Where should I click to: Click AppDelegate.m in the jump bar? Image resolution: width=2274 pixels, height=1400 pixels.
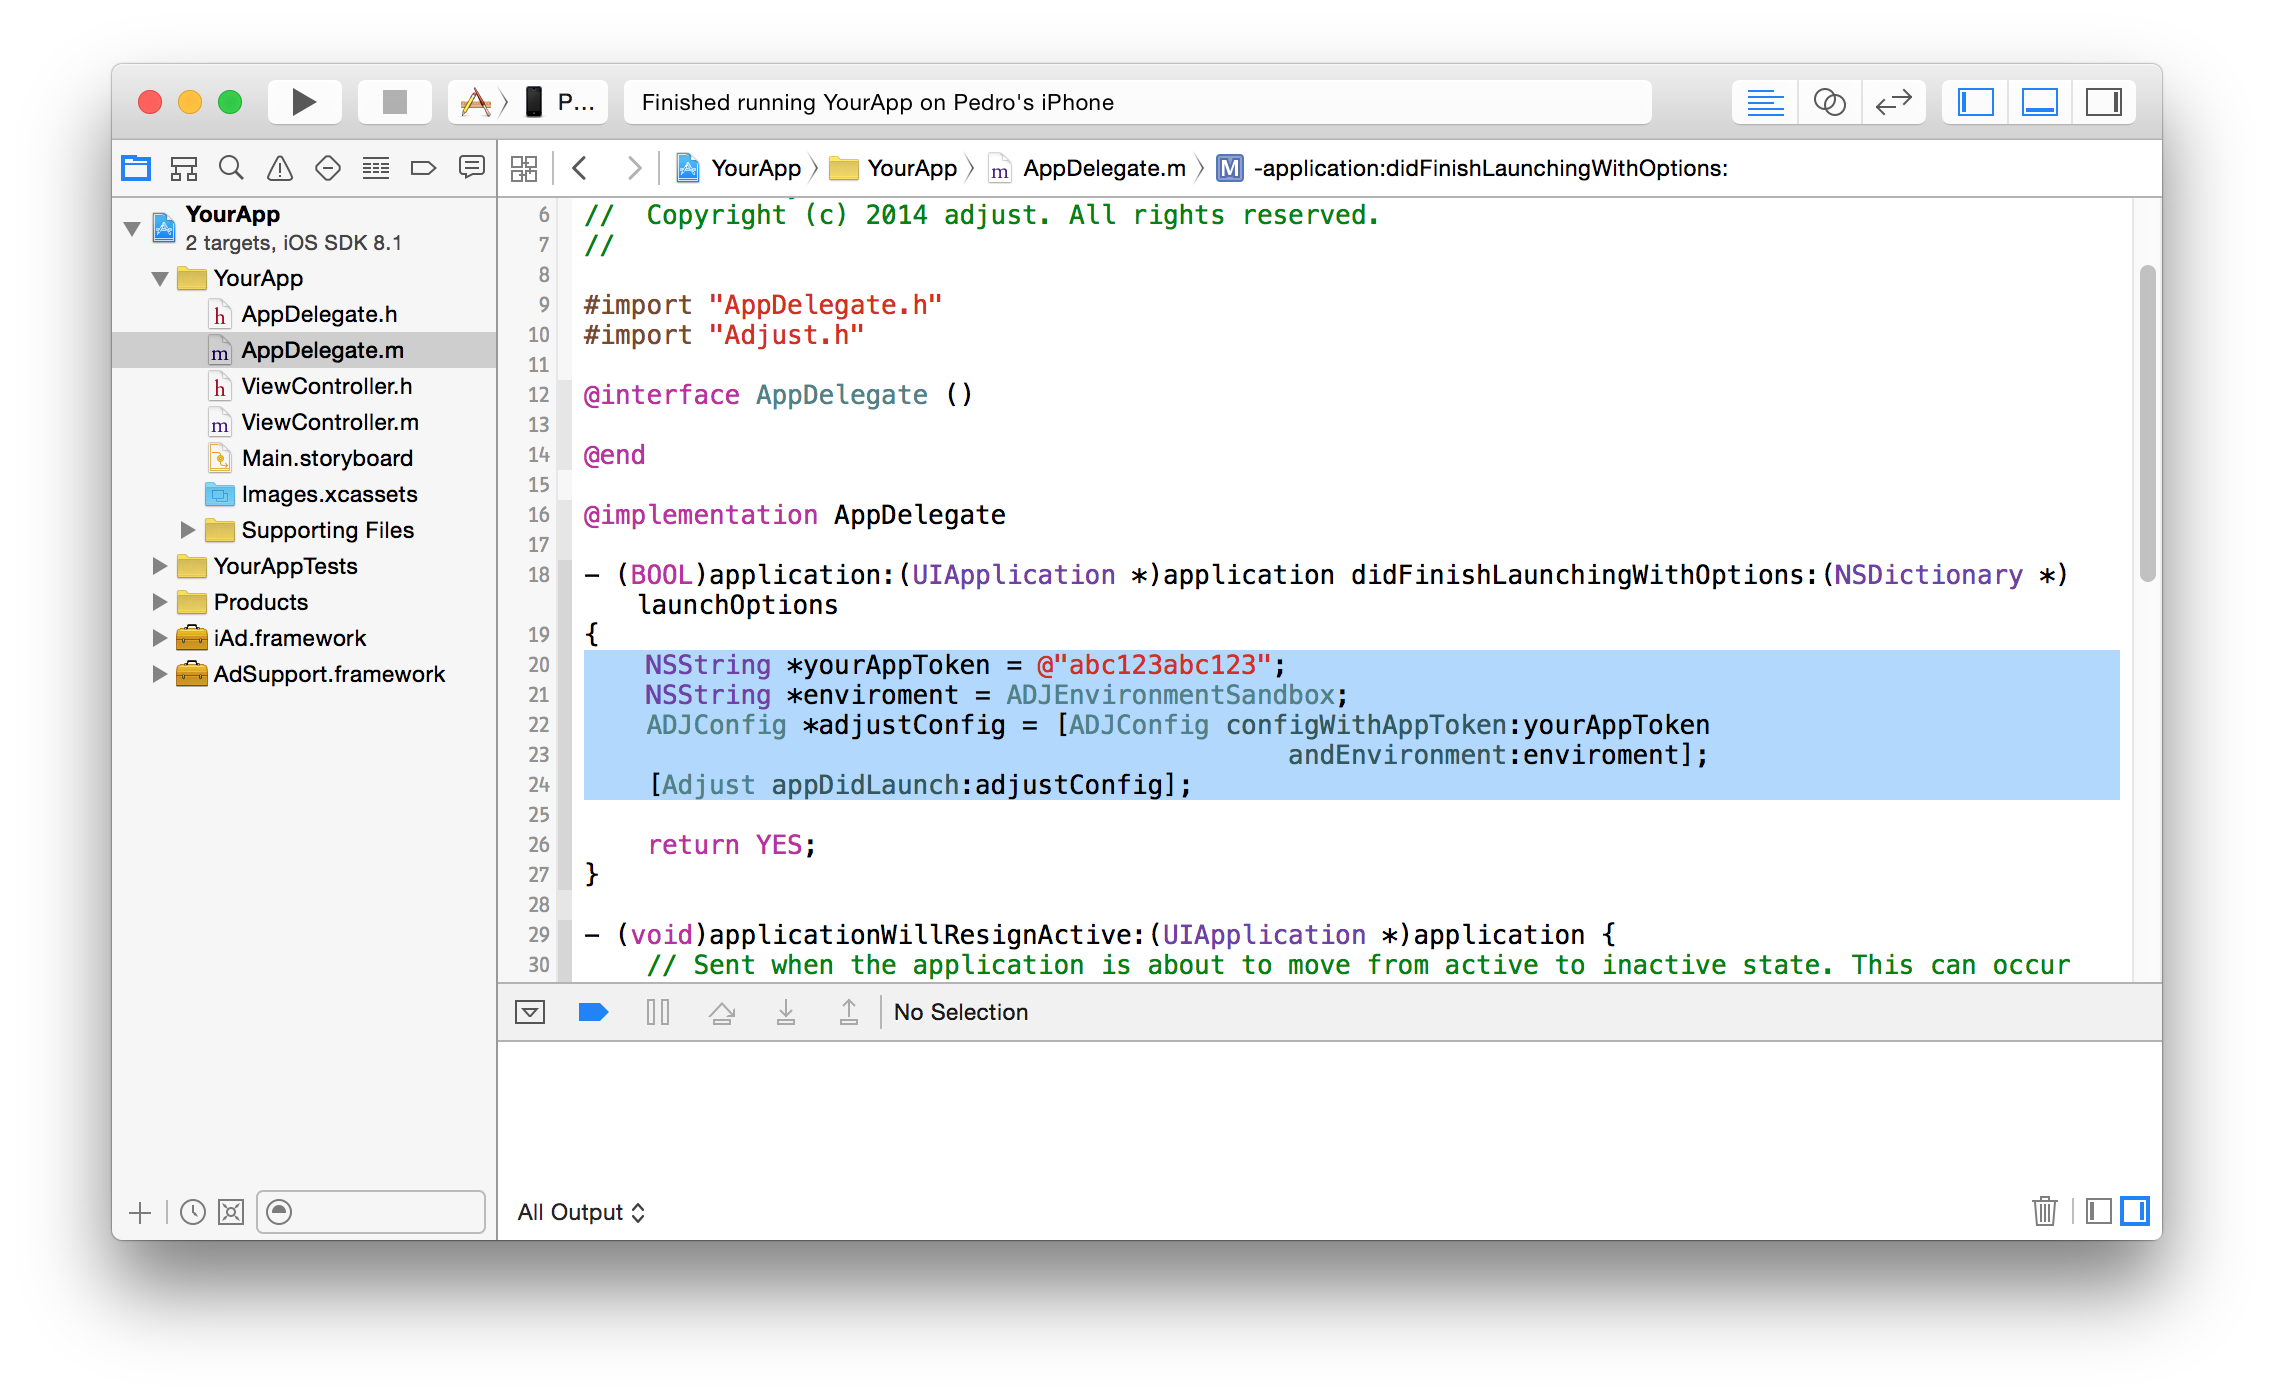(x=1103, y=168)
